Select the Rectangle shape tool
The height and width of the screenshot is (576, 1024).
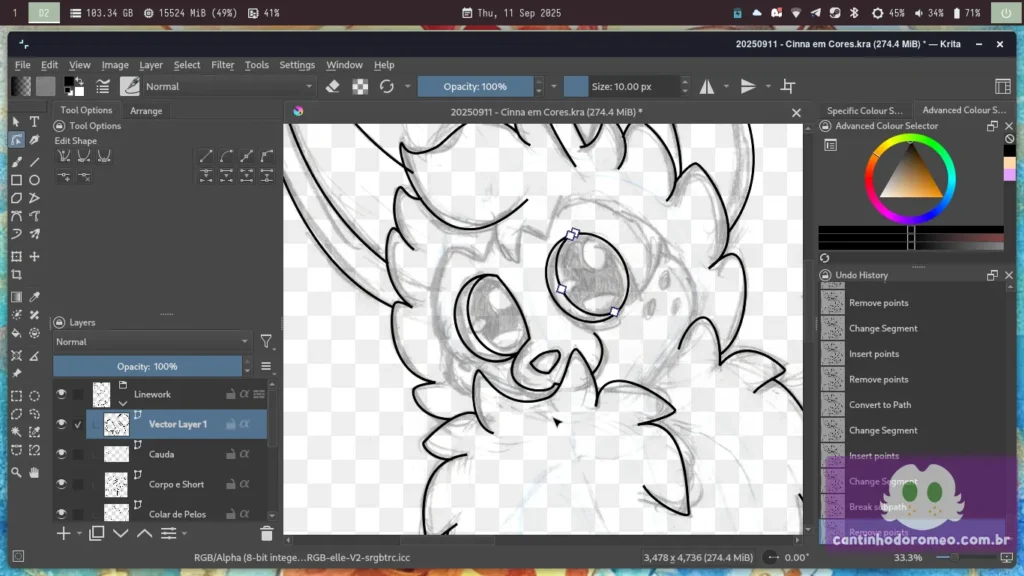coord(16,180)
